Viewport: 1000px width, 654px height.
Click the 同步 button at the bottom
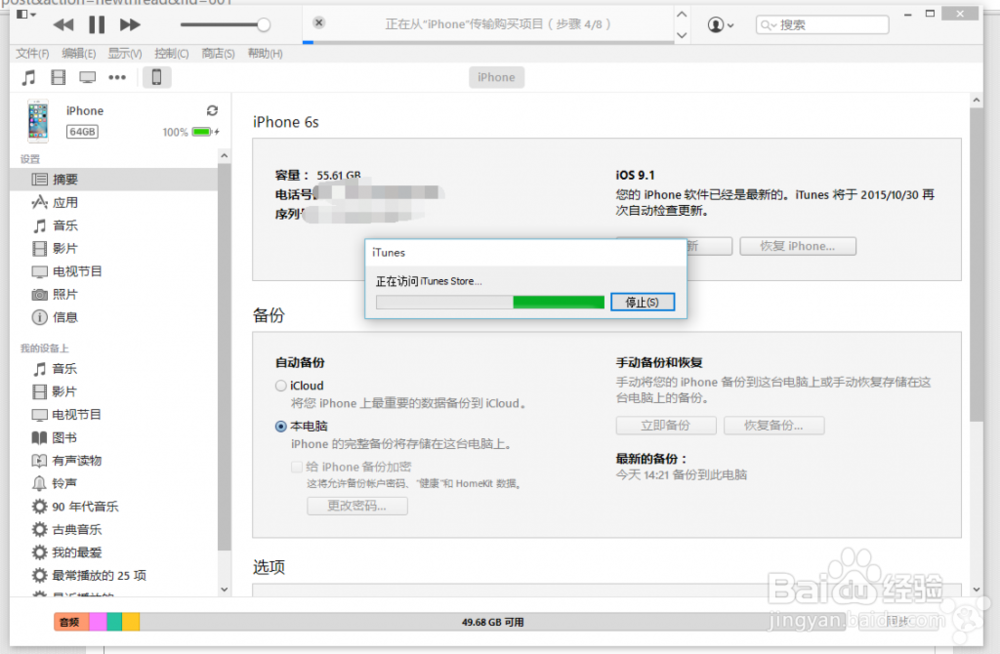898,621
